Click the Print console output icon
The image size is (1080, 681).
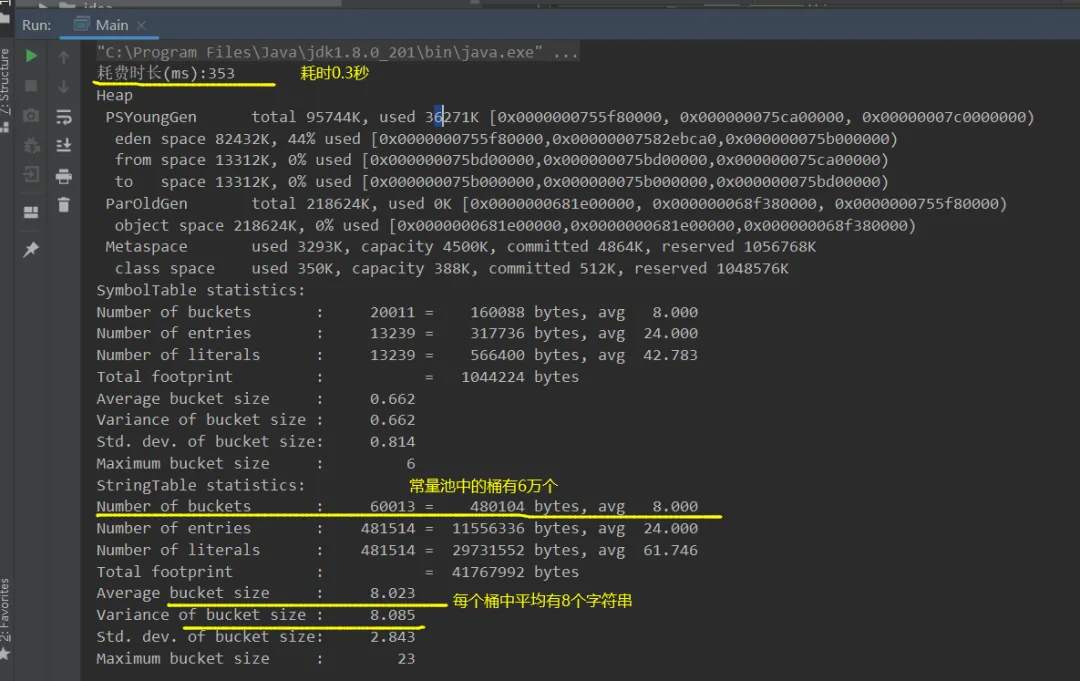(63, 176)
